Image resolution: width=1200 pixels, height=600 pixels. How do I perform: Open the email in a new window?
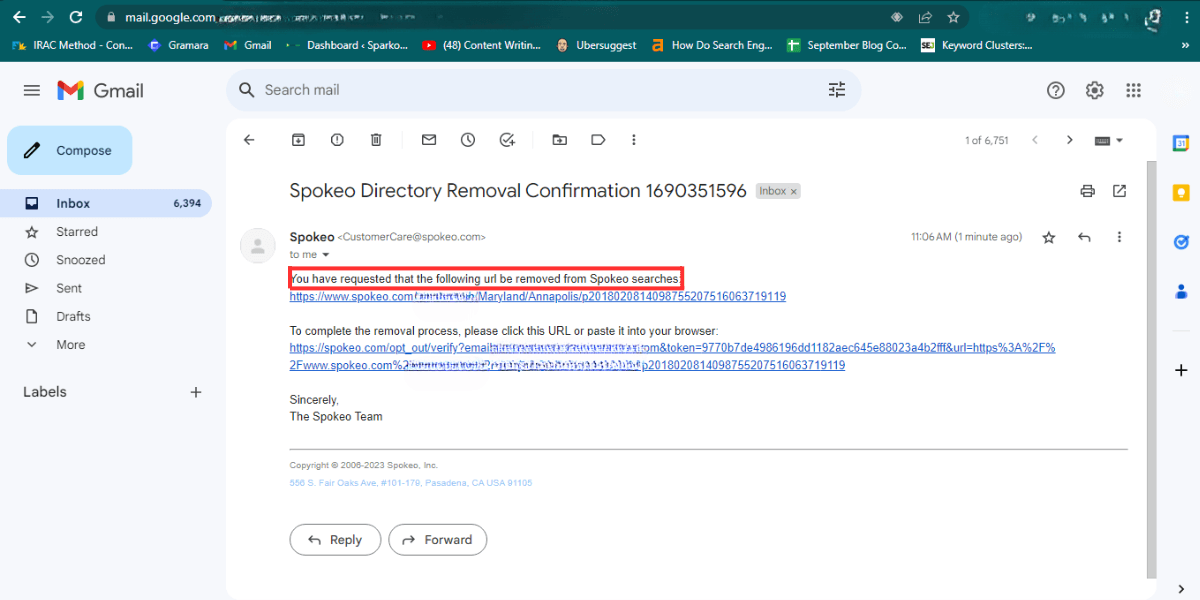1120,191
